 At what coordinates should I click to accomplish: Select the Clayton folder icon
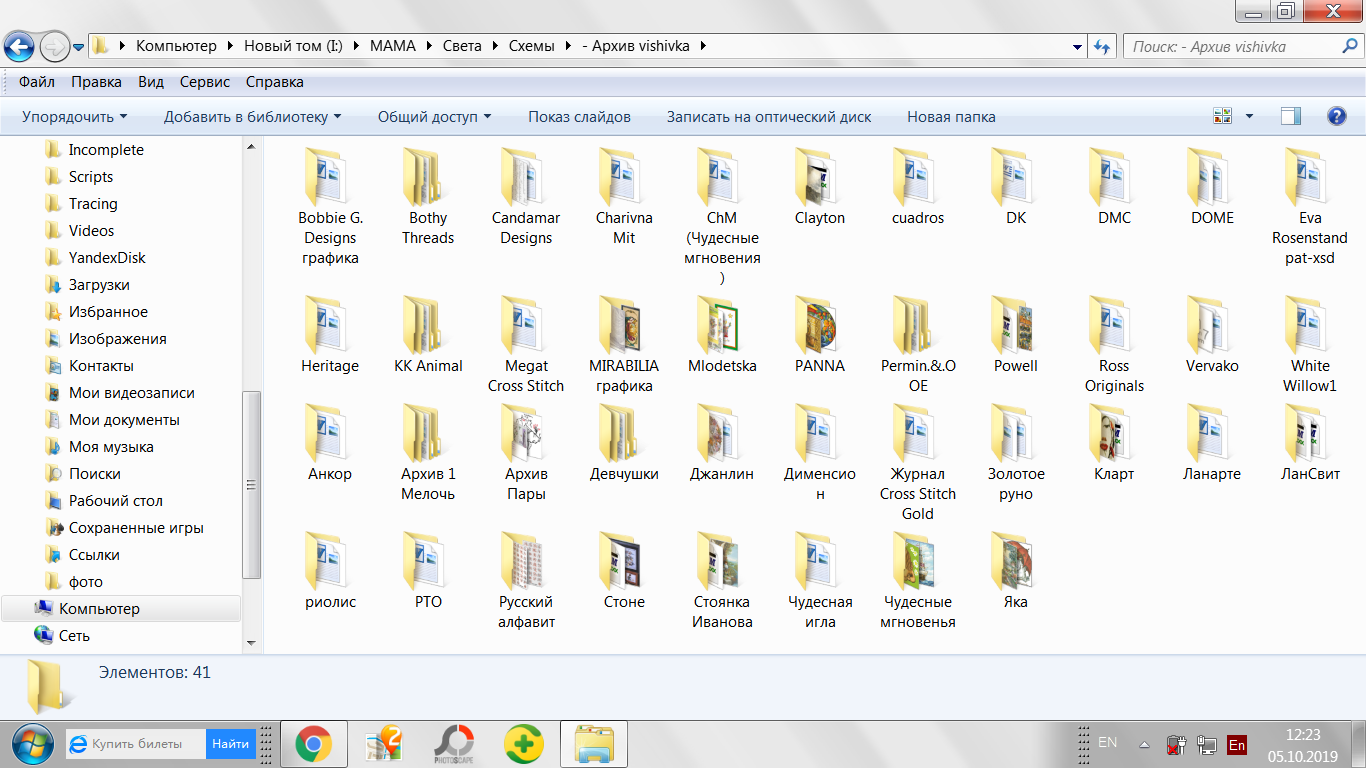pyautogui.click(x=820, y=175)
